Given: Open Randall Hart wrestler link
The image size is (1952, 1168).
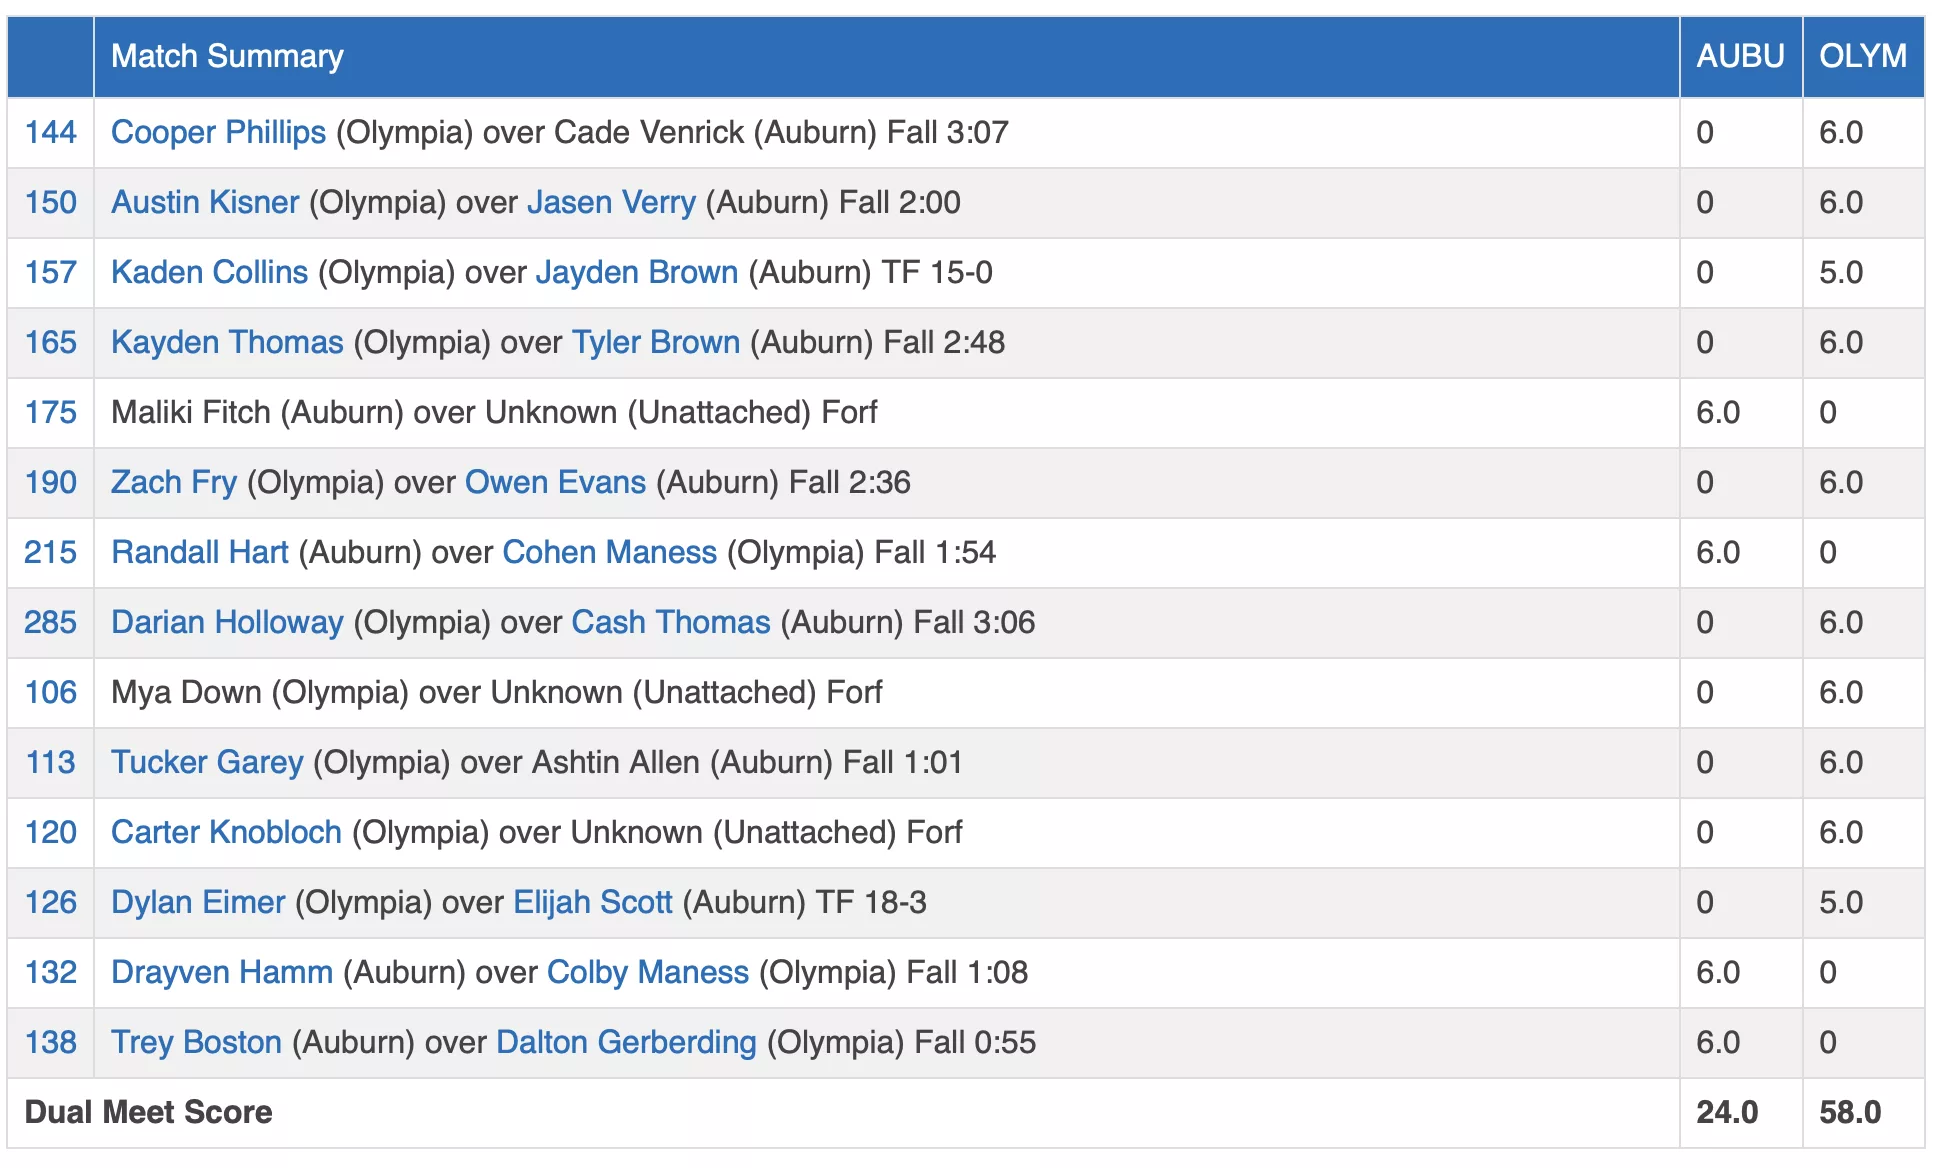Looking at the screenshot, I should [x=200, y=552].
